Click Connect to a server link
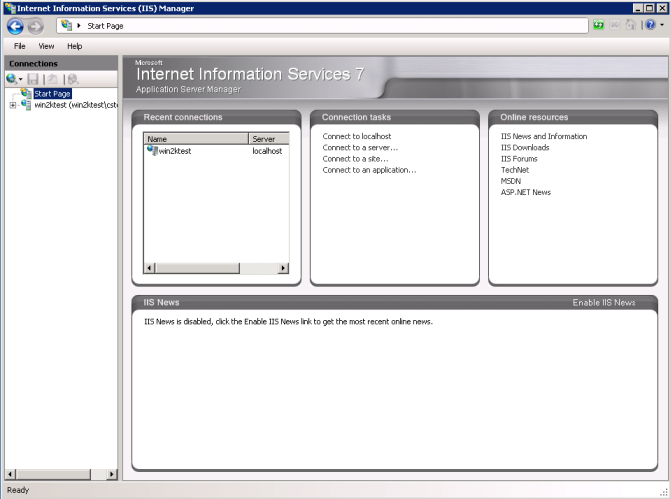 tap(360, 148)
